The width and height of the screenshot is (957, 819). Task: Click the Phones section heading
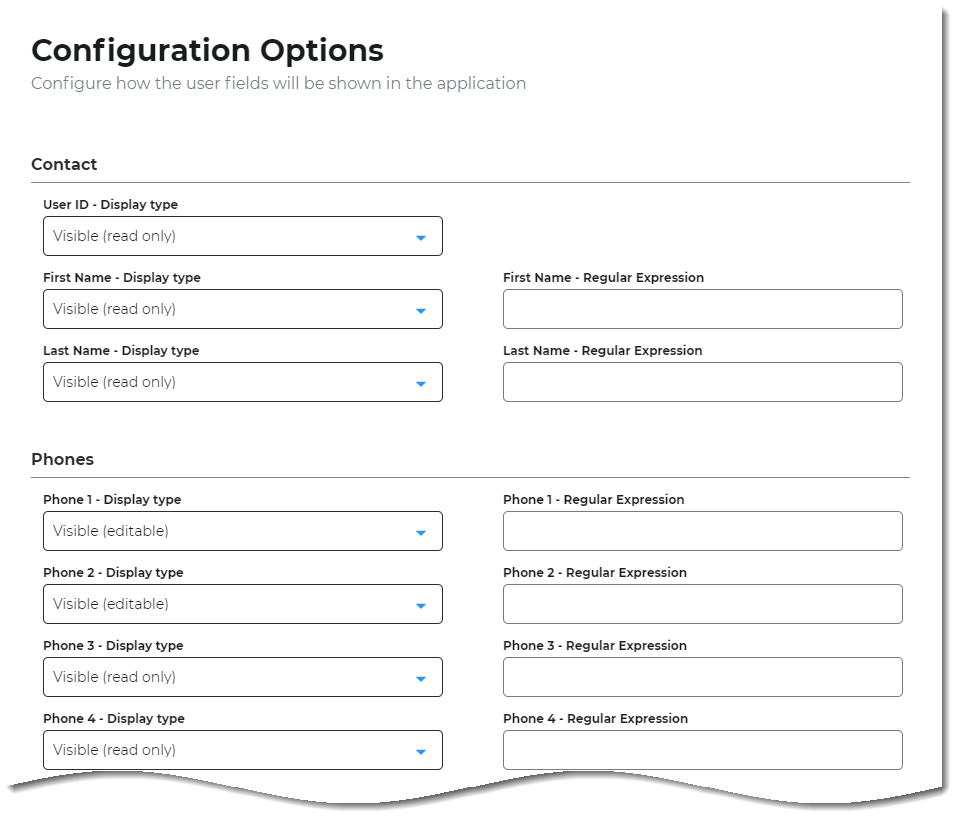(62, 459)
